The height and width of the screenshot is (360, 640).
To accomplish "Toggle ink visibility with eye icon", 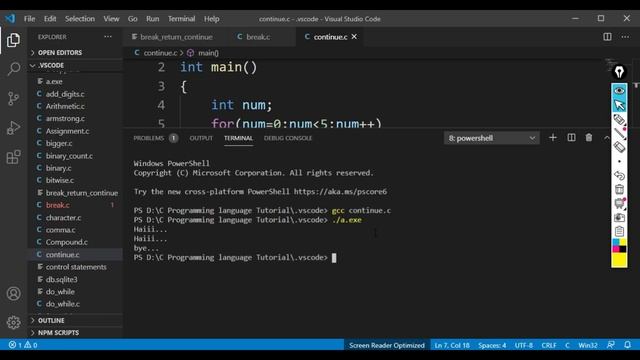I will coord(619,91).
